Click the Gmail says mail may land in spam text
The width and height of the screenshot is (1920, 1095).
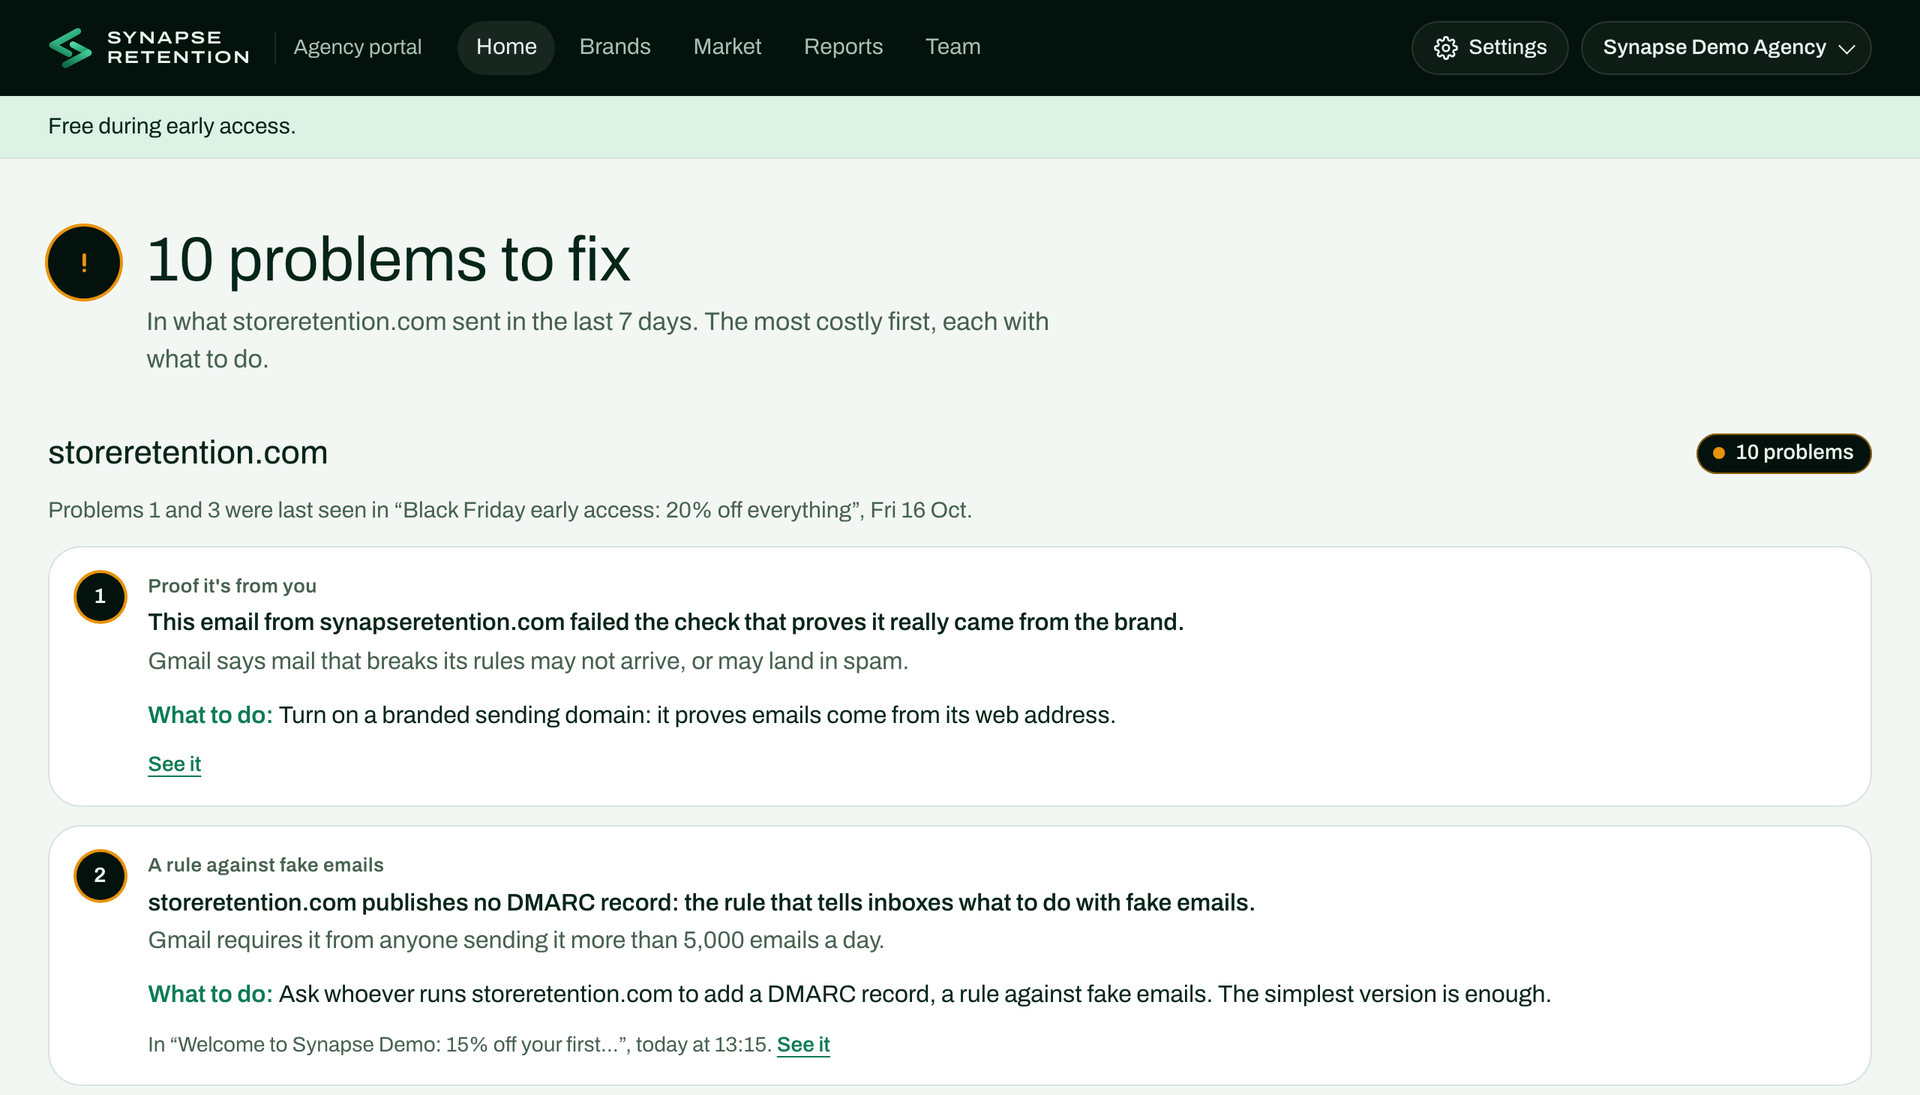coord(528,661)
